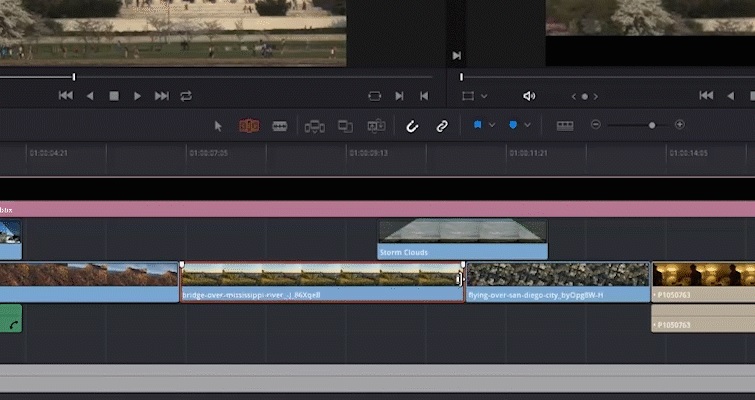Image resolution: width=755 pixels, height=400 pixels.
Task: Toggle loop playback in source viewer
Action: 186,96
